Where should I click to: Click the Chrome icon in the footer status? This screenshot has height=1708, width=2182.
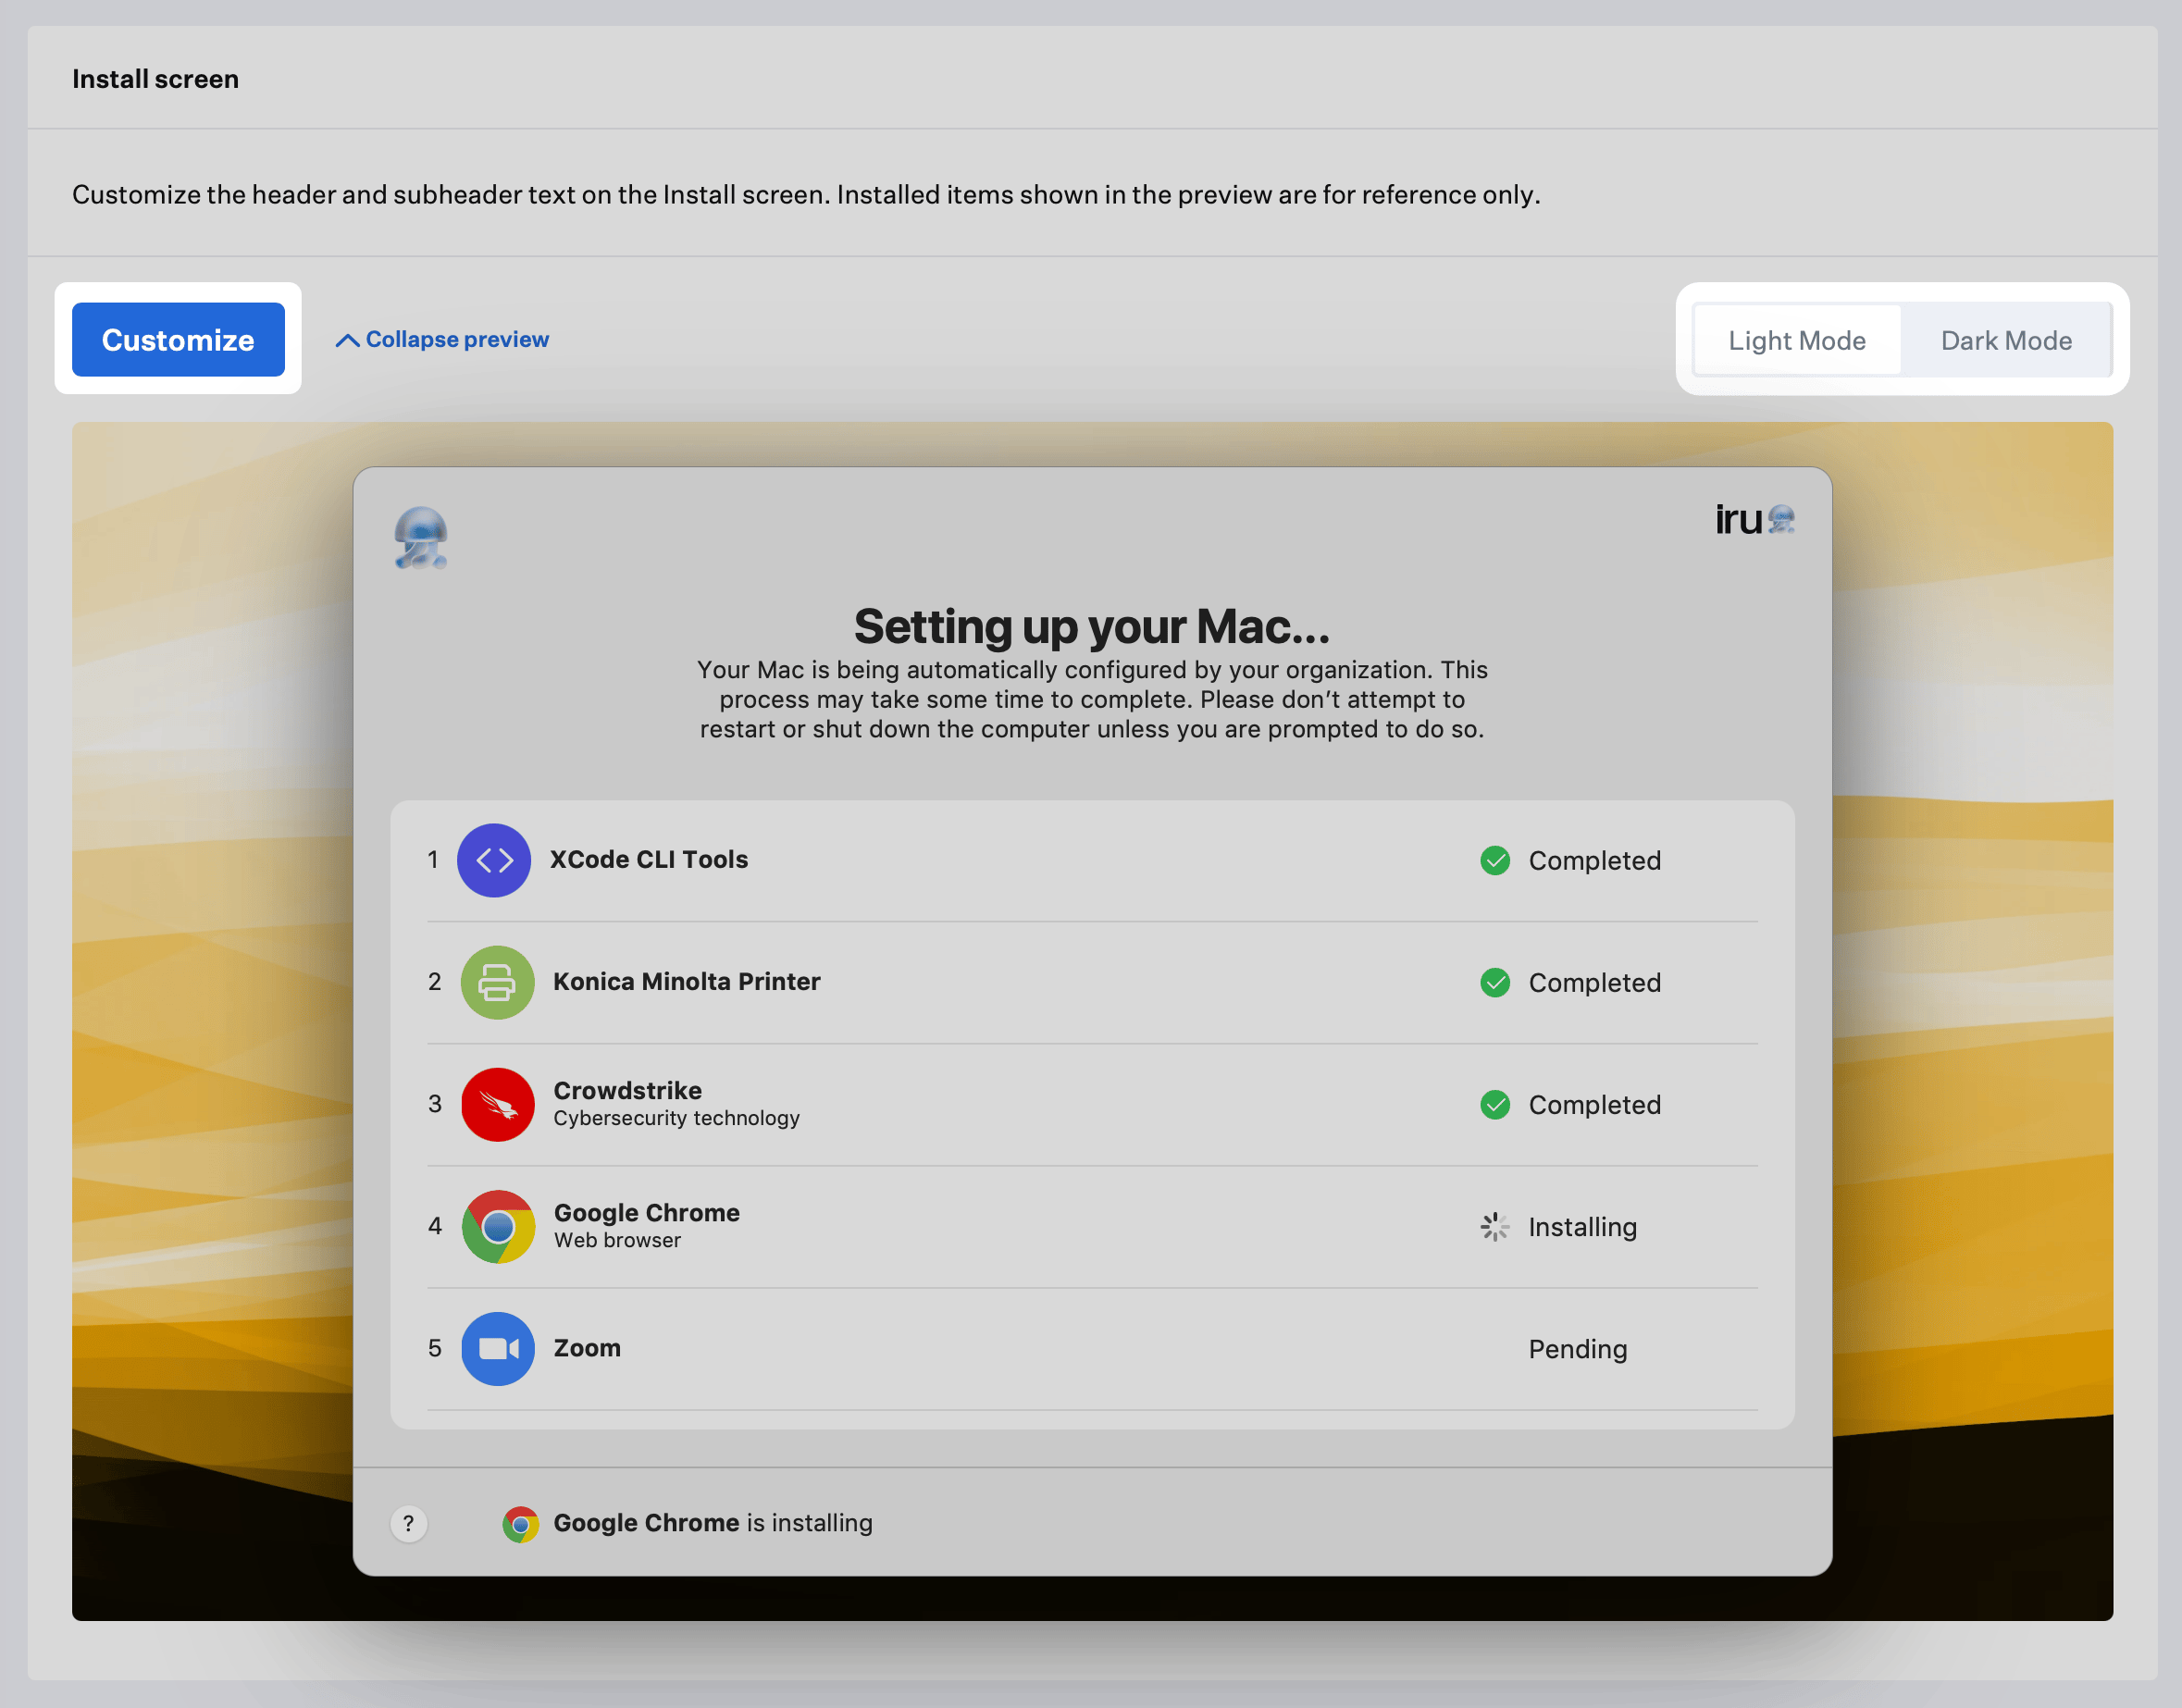pos(520,1524)
